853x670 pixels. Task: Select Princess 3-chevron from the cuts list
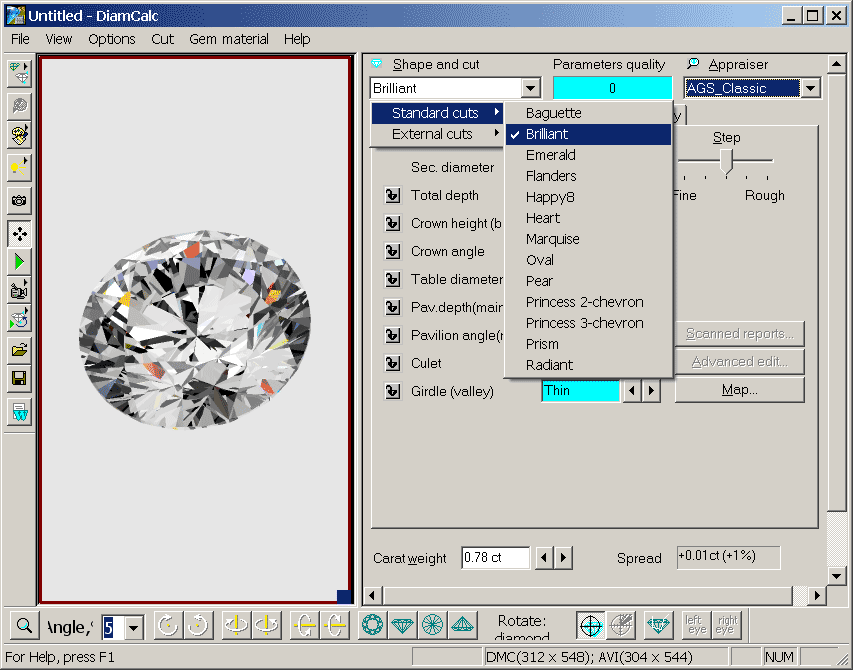coord(584,323)
